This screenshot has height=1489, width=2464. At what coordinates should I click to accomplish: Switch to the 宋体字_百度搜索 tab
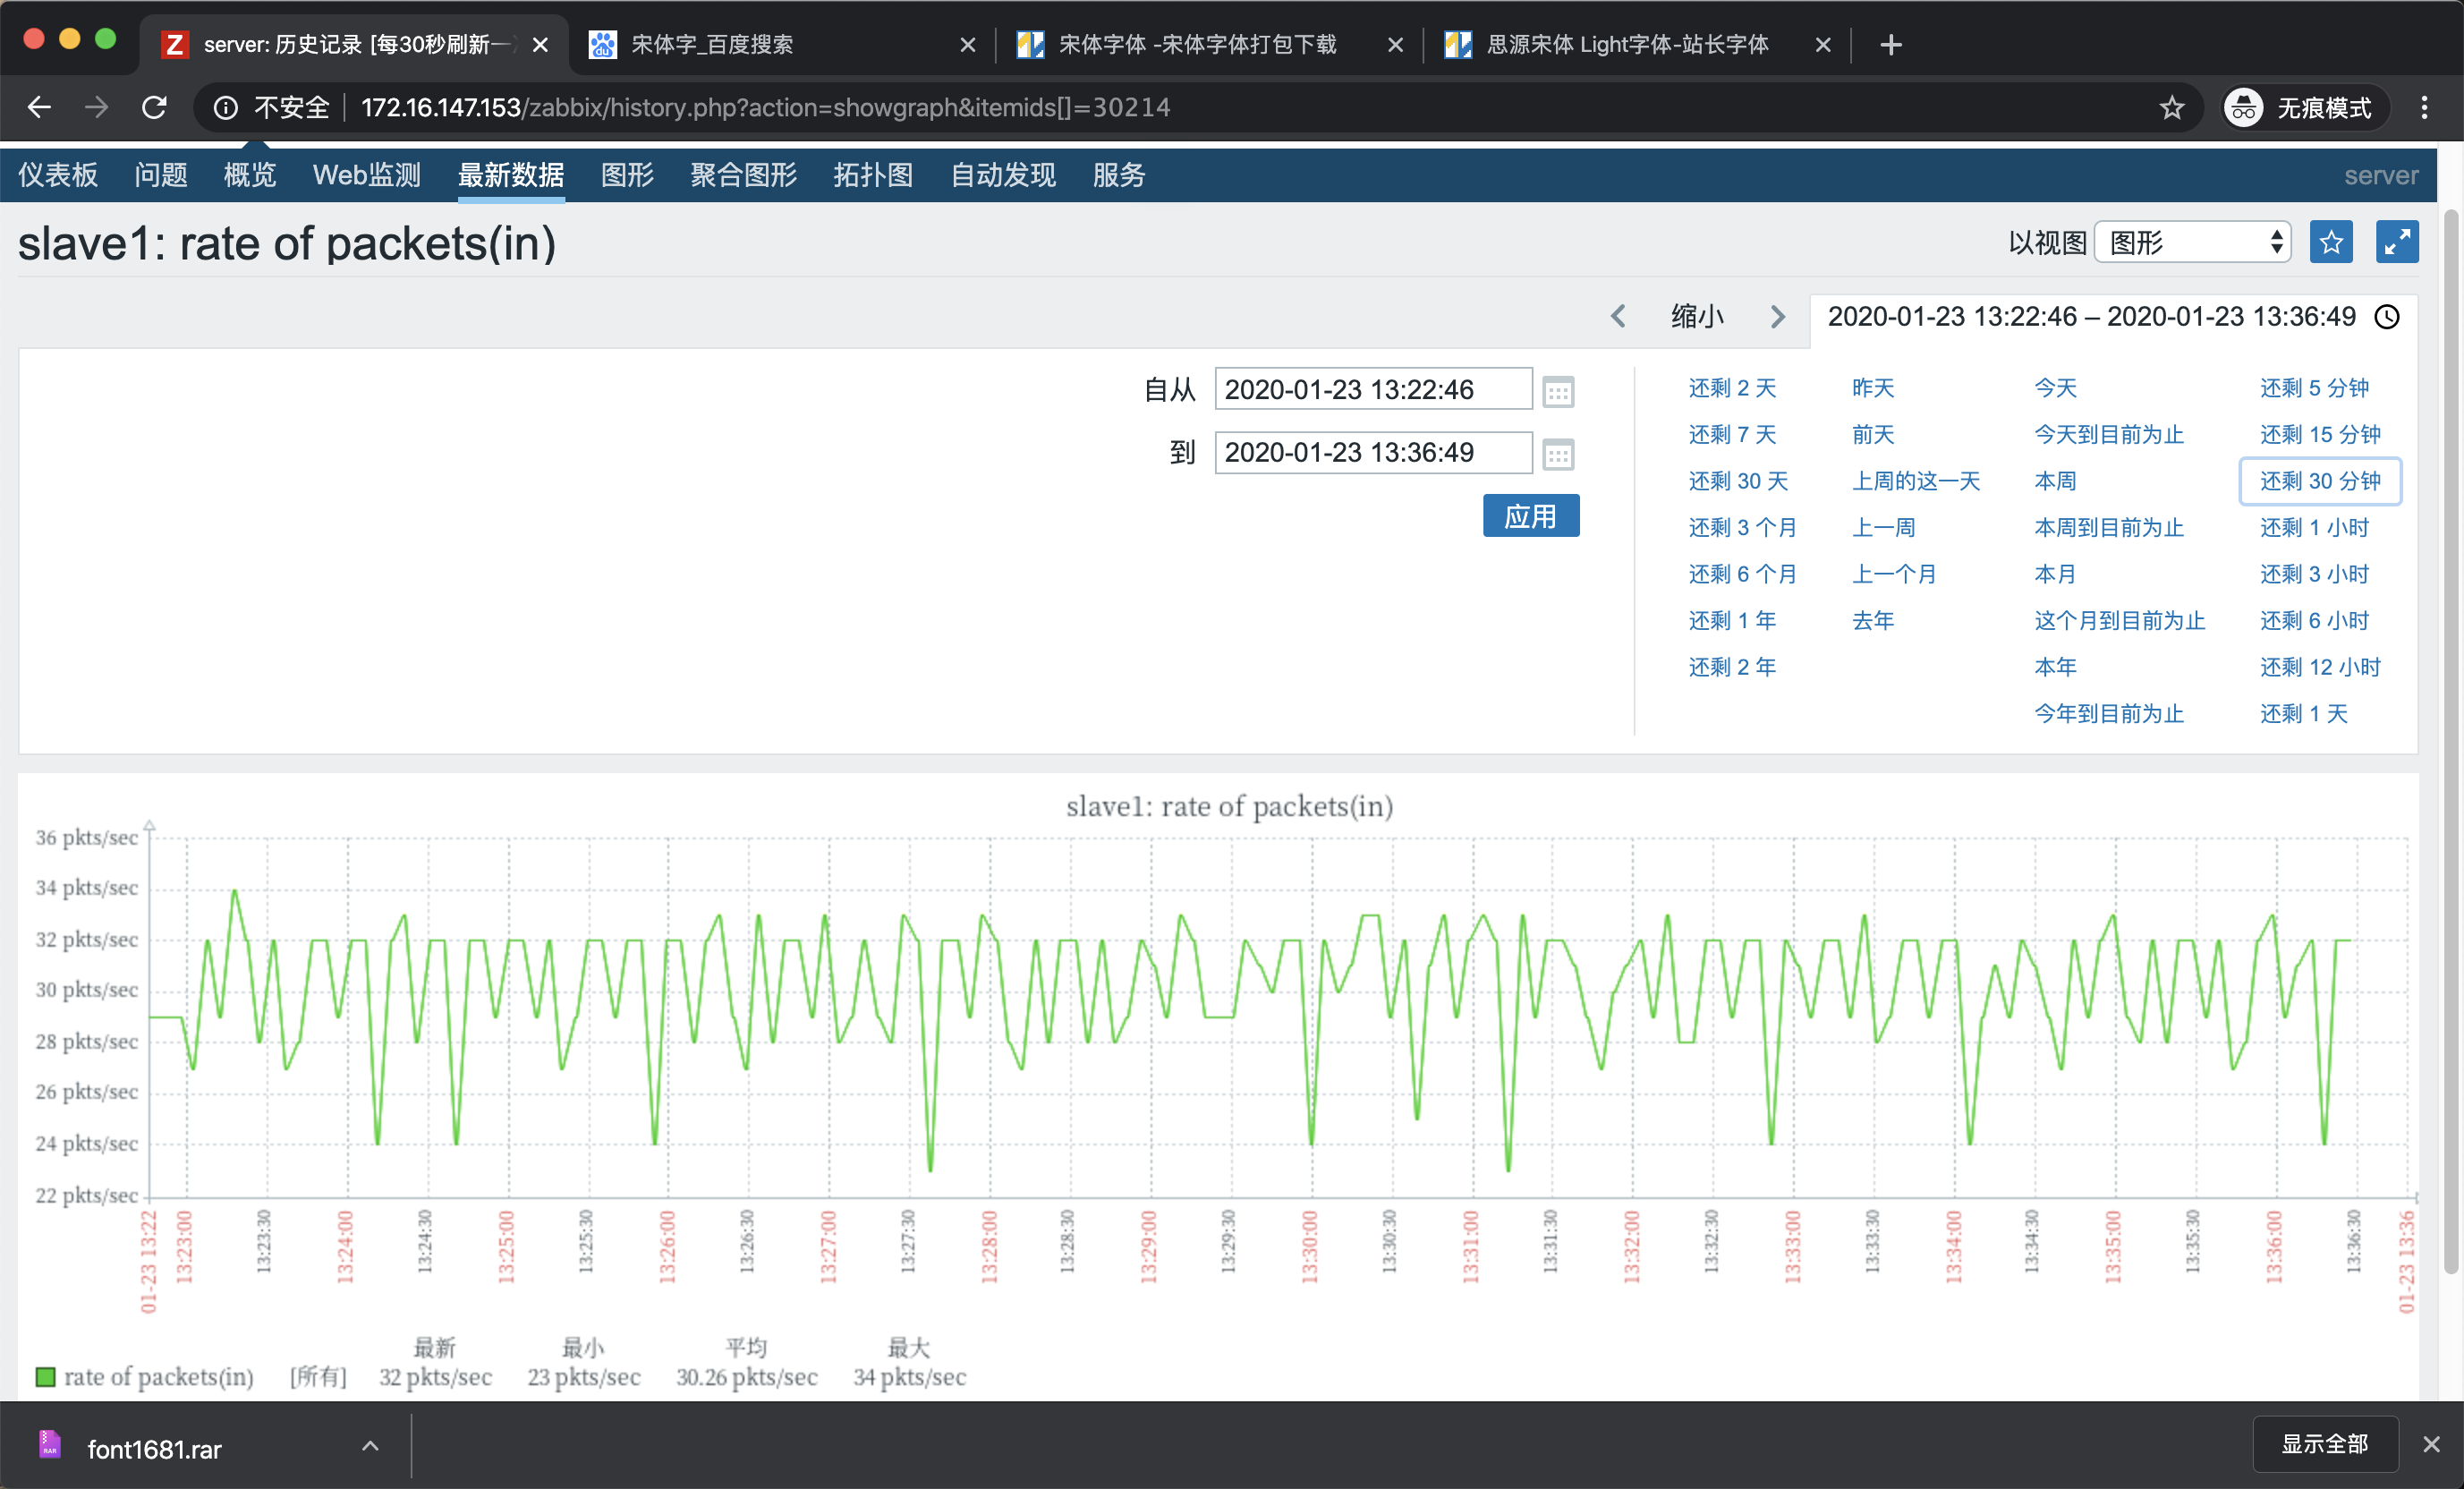click(712, 45)
